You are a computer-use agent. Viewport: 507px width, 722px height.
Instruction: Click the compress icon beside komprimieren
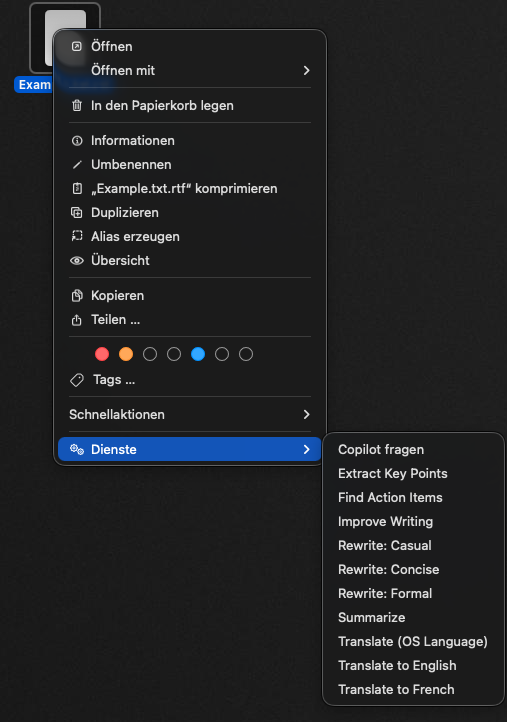(x=77, y=188)
